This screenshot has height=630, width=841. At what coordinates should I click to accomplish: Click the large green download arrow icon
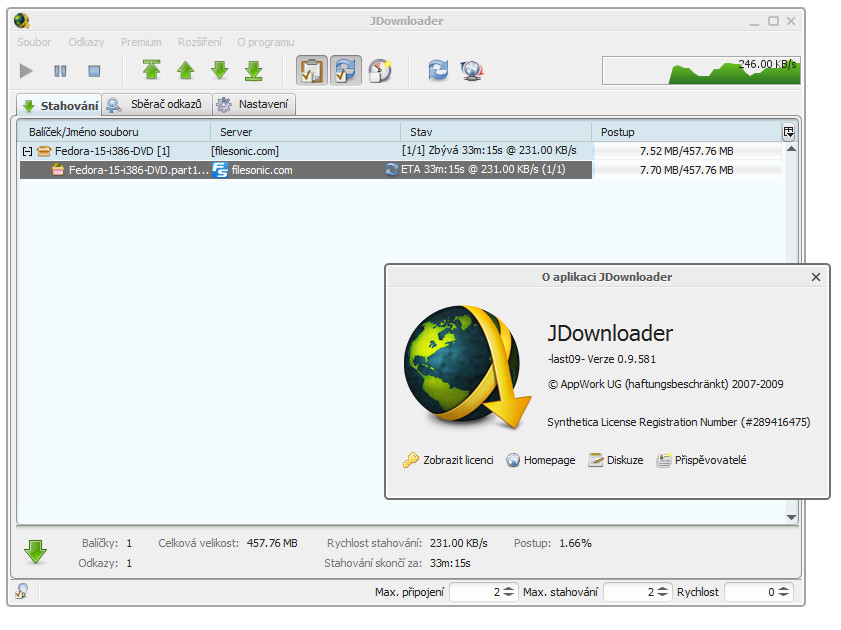tap(35, 552)
